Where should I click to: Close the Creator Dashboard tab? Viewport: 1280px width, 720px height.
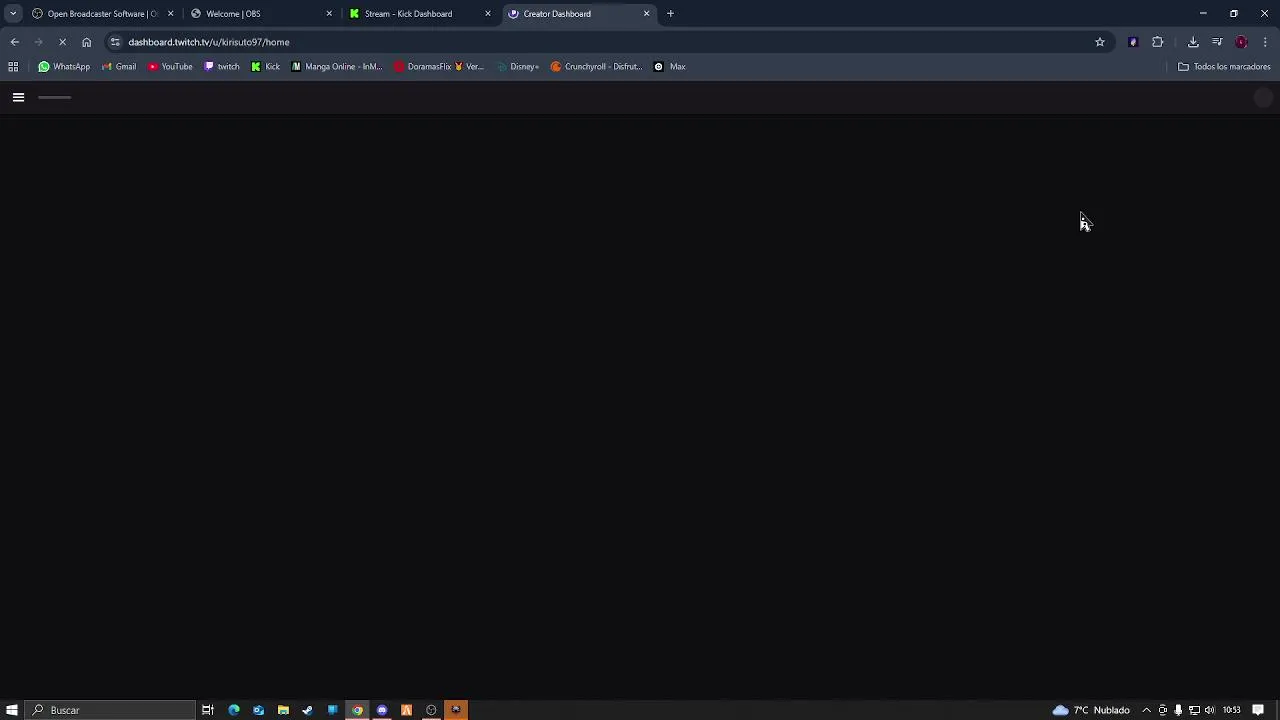click(646, 13)
